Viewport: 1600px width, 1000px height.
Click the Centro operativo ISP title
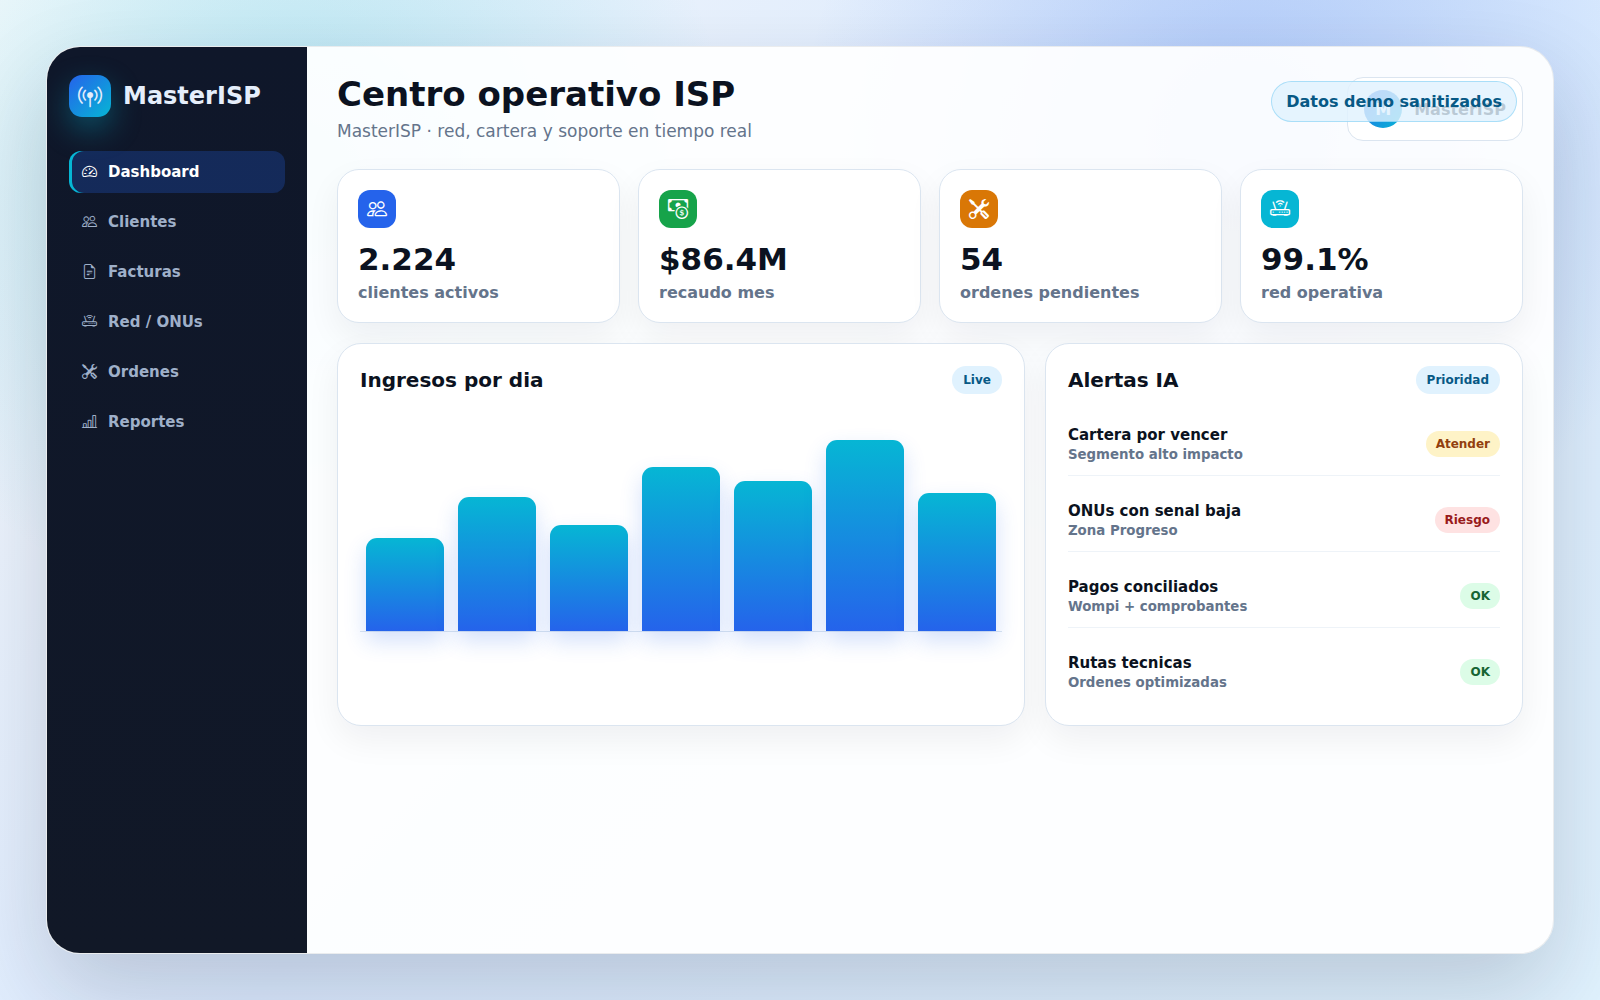[536, 95]
